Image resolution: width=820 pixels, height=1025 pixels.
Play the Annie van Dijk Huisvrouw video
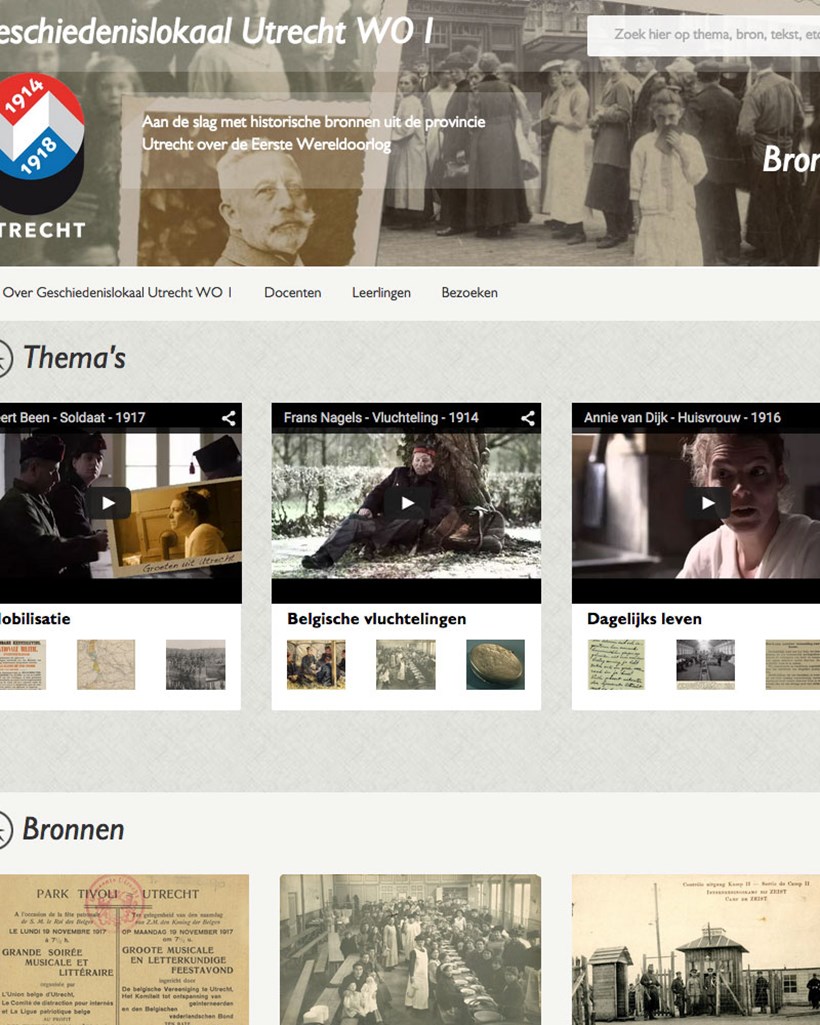click(x=708, y=503)
